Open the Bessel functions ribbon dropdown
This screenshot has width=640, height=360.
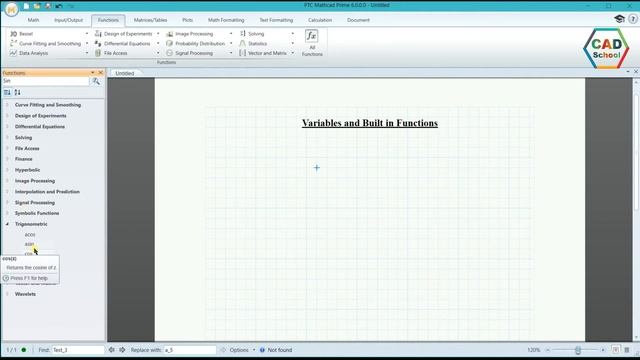tap(87, 33)
